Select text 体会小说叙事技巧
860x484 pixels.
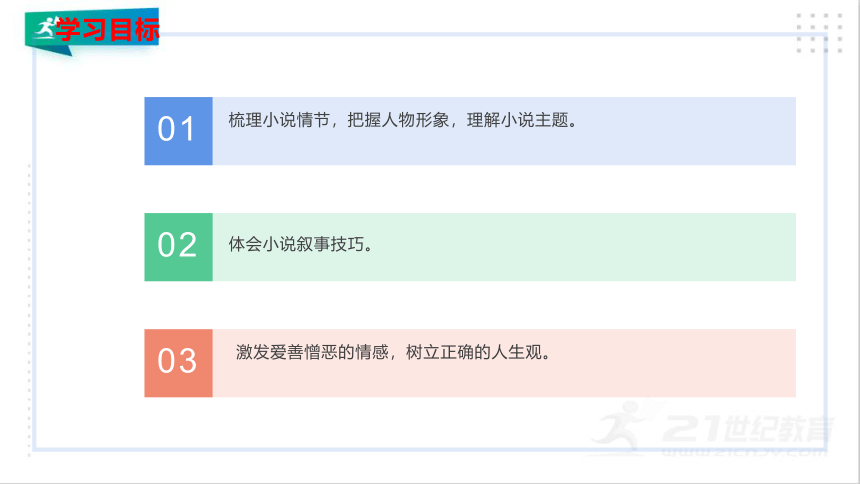pos(296,244)
